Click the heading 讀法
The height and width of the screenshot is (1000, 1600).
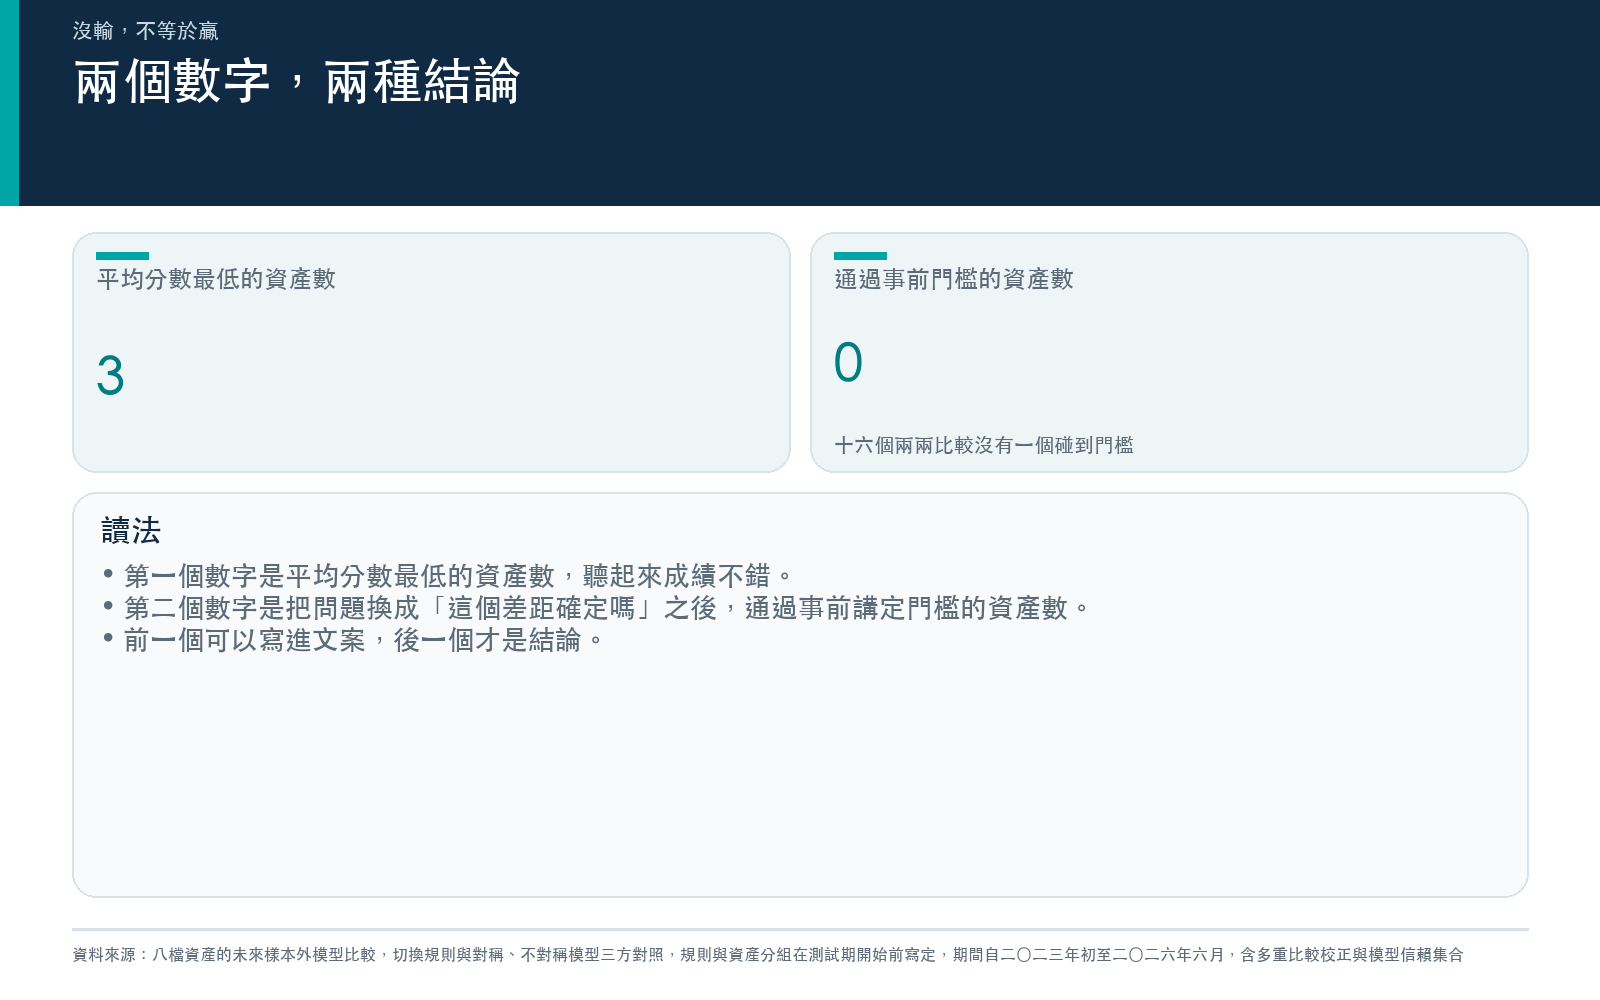pos(131,530)
